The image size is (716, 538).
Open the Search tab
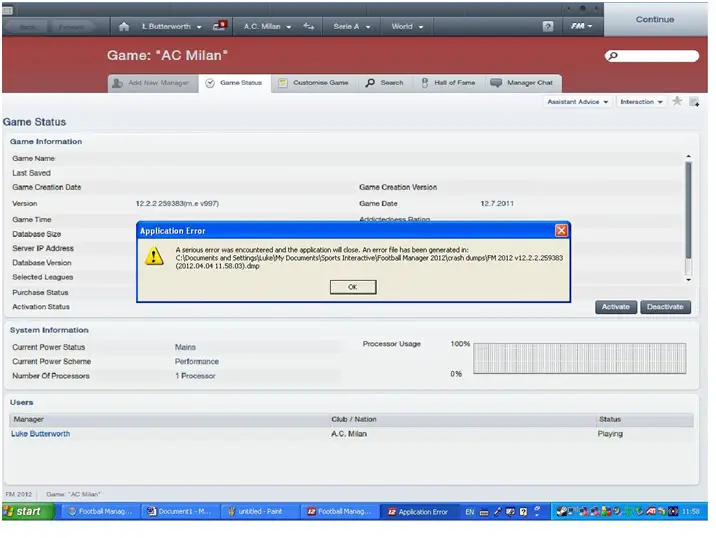pyautogui.click(x=384, y=83)
